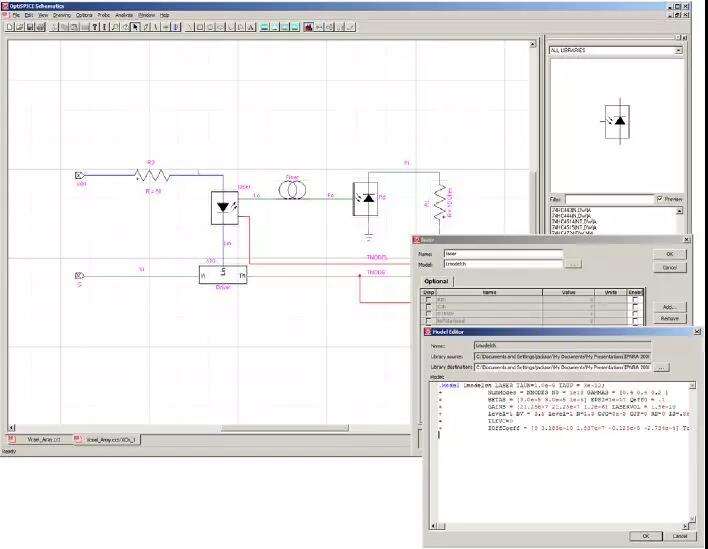Click the Driver block on schematic

point(222,273)
